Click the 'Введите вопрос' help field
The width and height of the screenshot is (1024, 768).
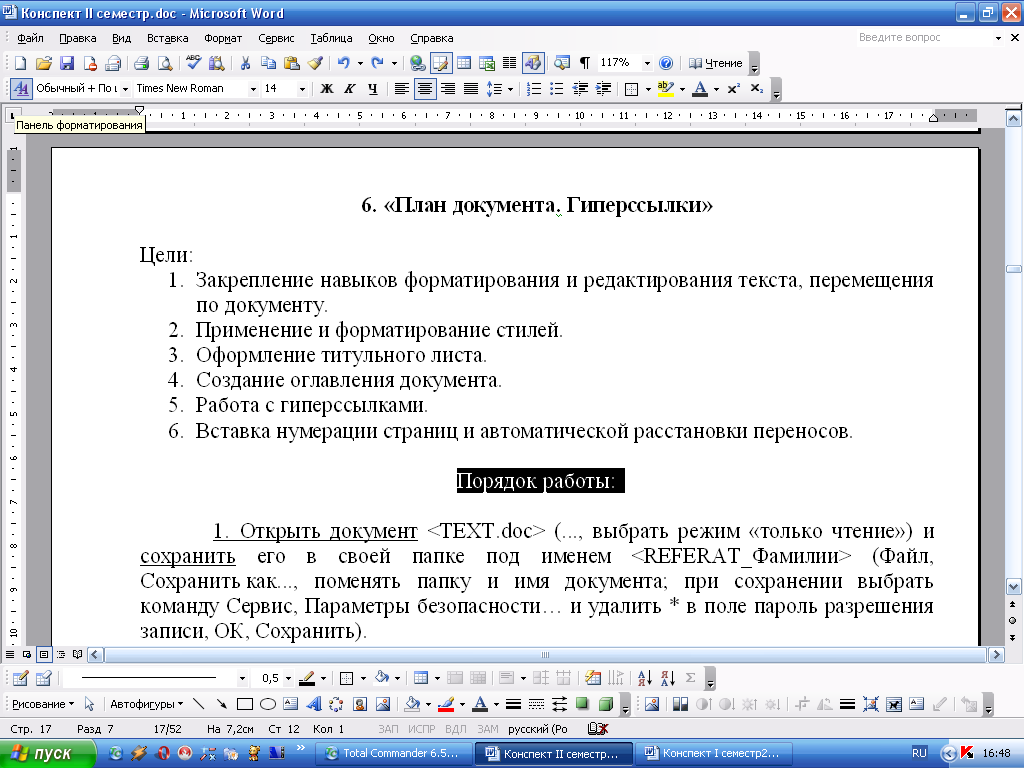coord(925,37)
